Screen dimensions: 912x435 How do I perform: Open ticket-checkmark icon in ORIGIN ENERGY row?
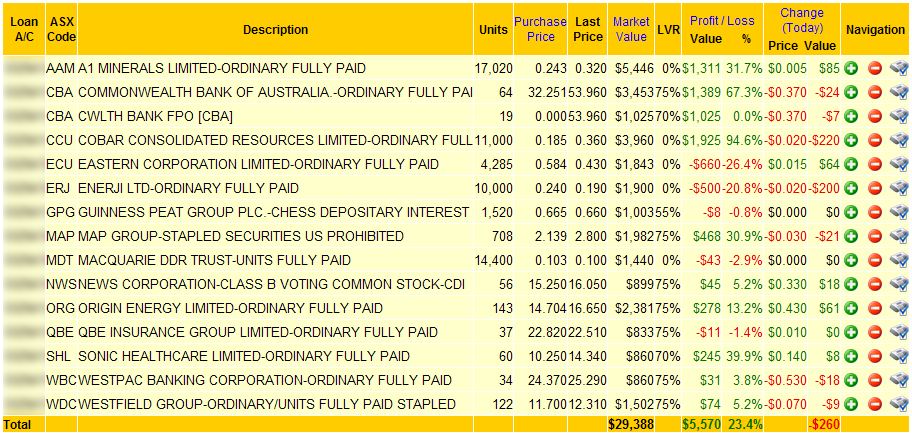pos(899,308)
